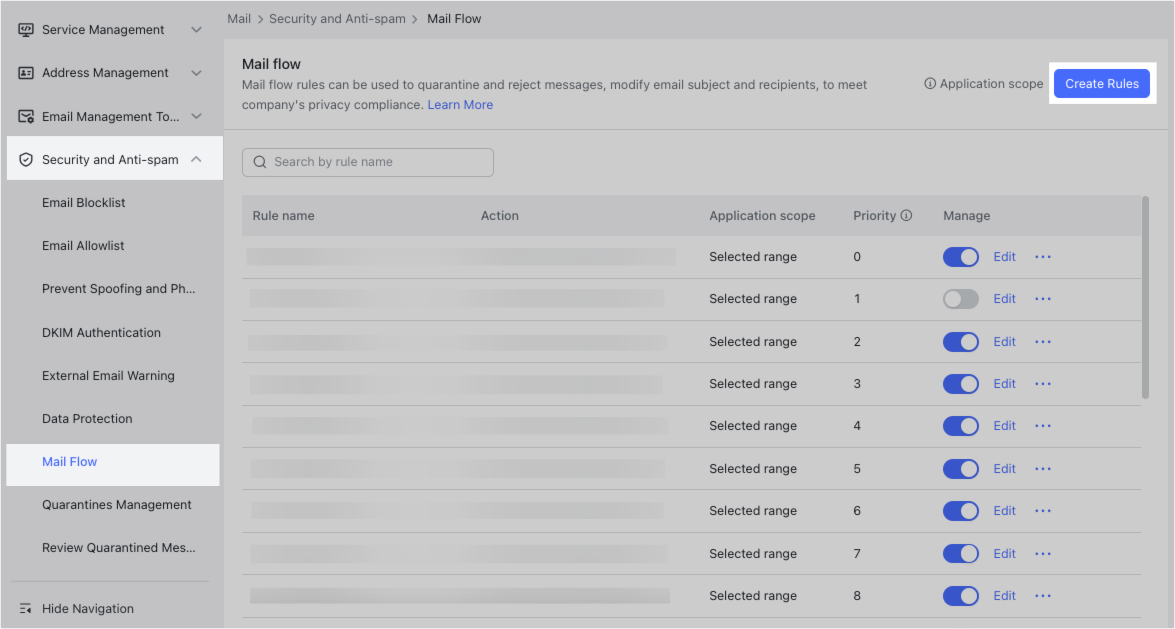The image size is (1175, 629).
Task: Click the Service Management monitor icon
Action: (25, 30)
